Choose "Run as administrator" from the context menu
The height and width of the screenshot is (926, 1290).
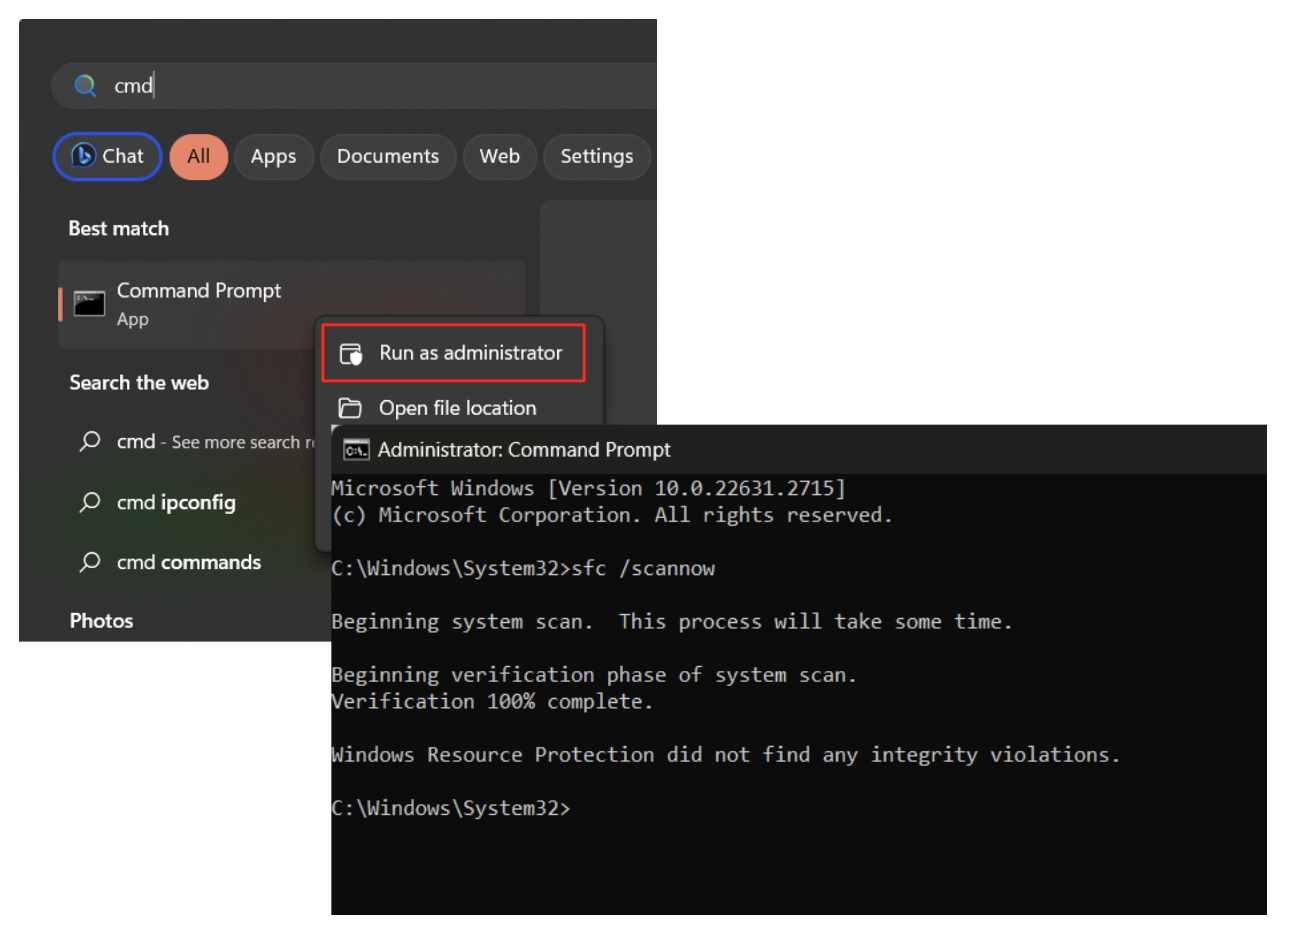(x=470, y=352)
